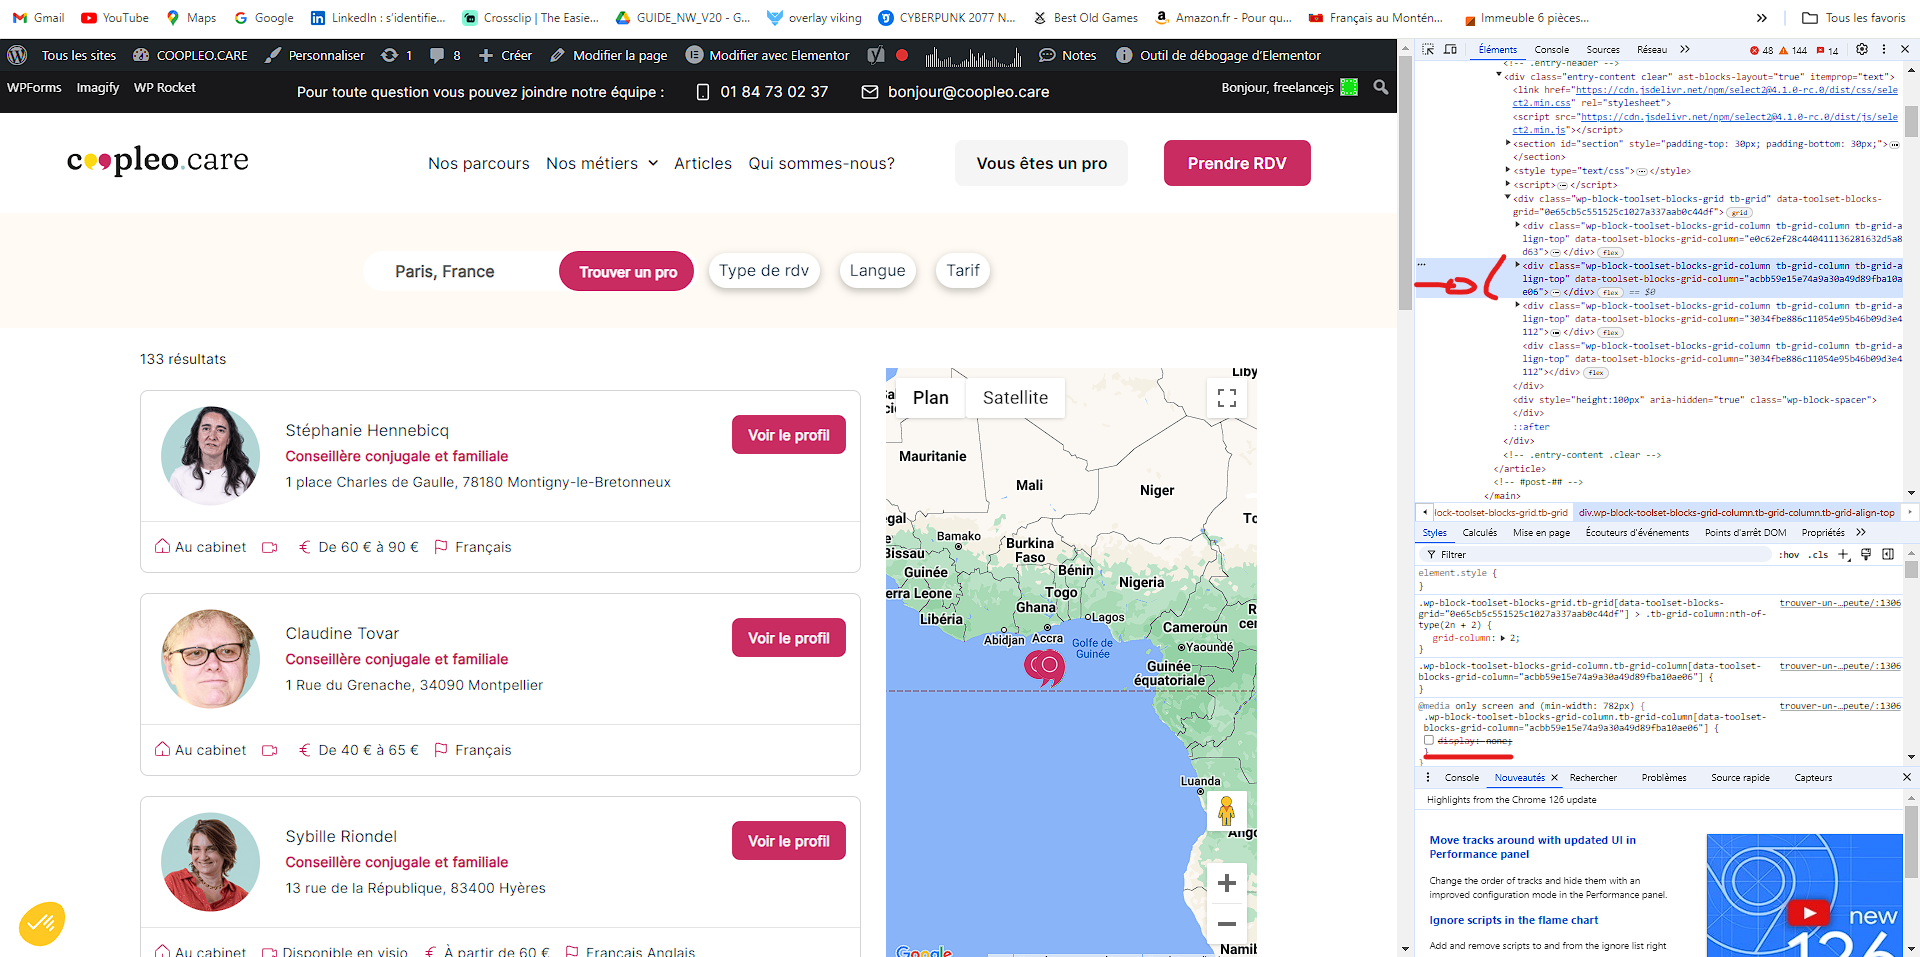Click the Vous êtes un pro button
The image size is (1920, 957).
(x=1041, y=163)
